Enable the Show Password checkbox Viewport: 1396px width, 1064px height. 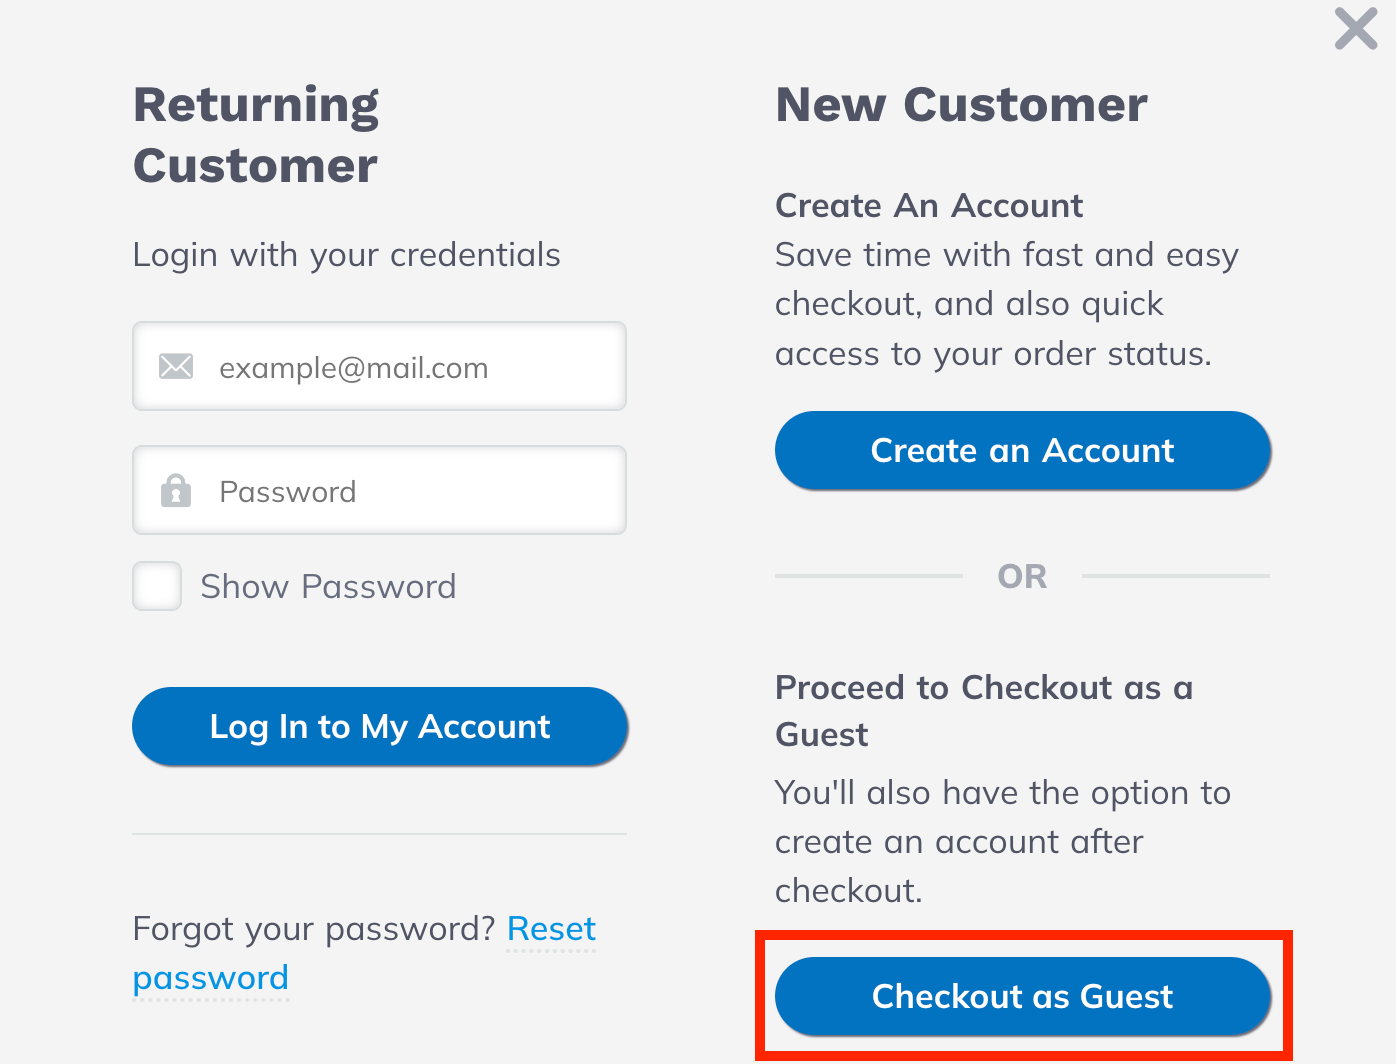[x=157, y=586]
